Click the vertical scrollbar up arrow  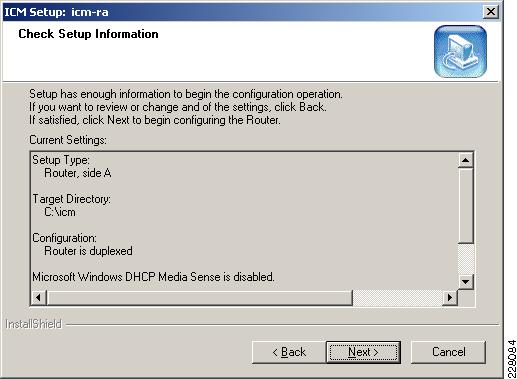coord(465,160)
